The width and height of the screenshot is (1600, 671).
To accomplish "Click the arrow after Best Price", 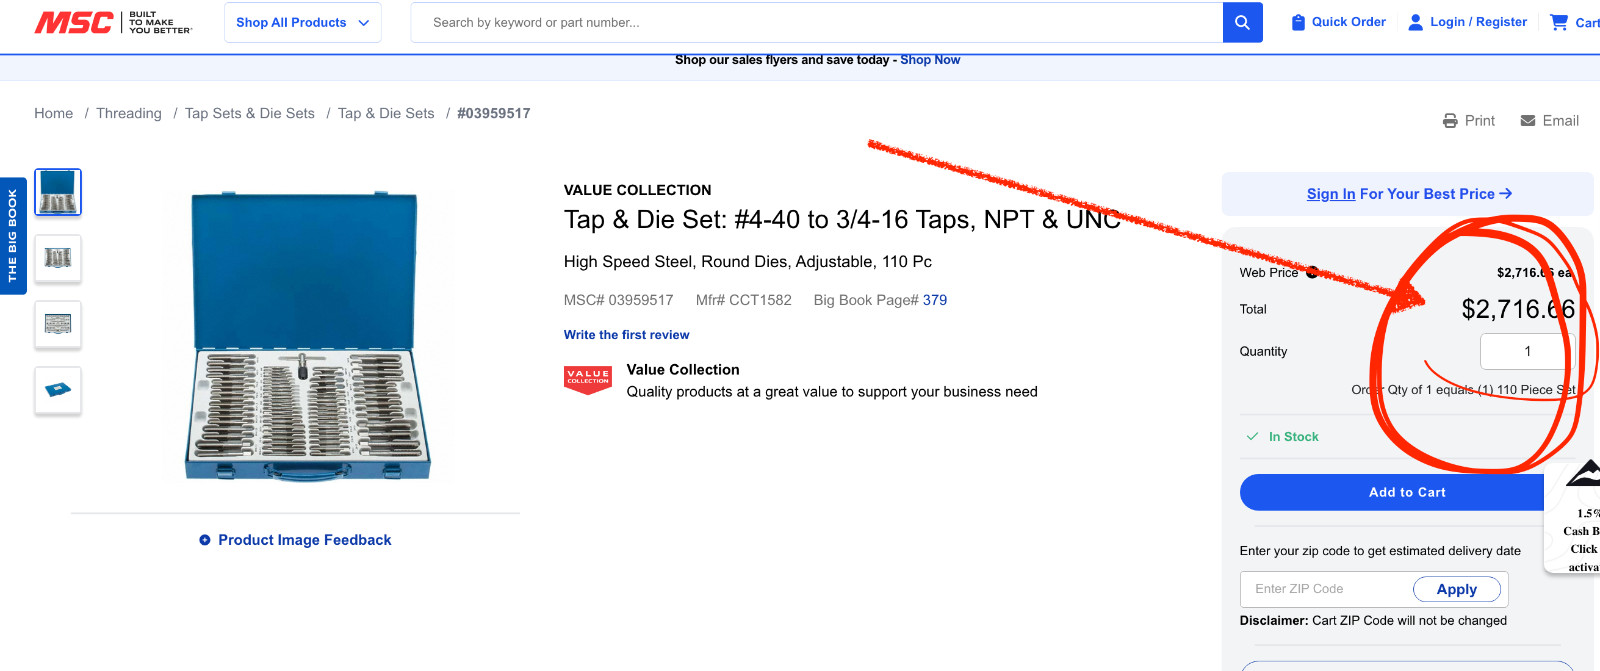I will coord(1506,194).
